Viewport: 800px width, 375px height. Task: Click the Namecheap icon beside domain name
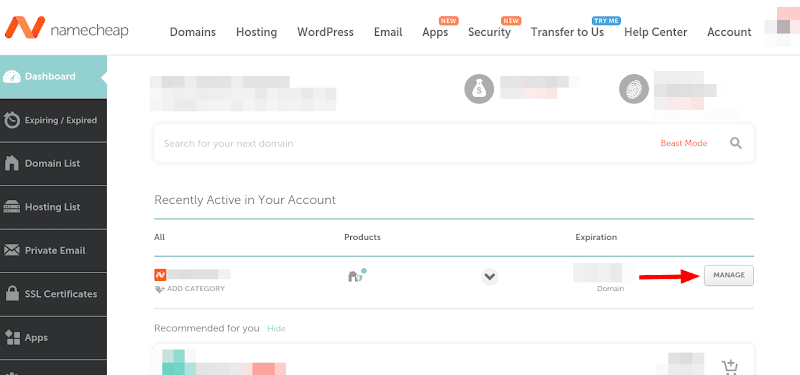coord(160,274)
